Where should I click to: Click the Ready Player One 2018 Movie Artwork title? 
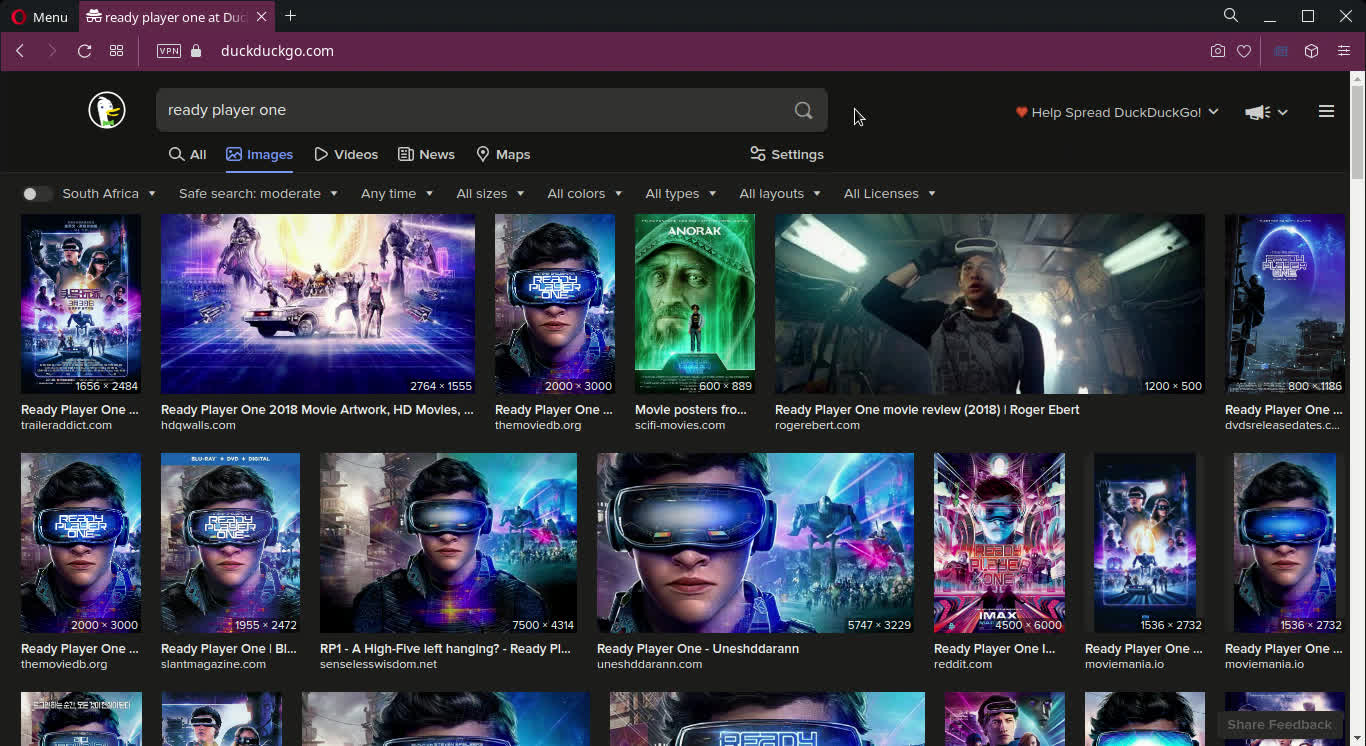pyautogui.click(x=317, y=410)
